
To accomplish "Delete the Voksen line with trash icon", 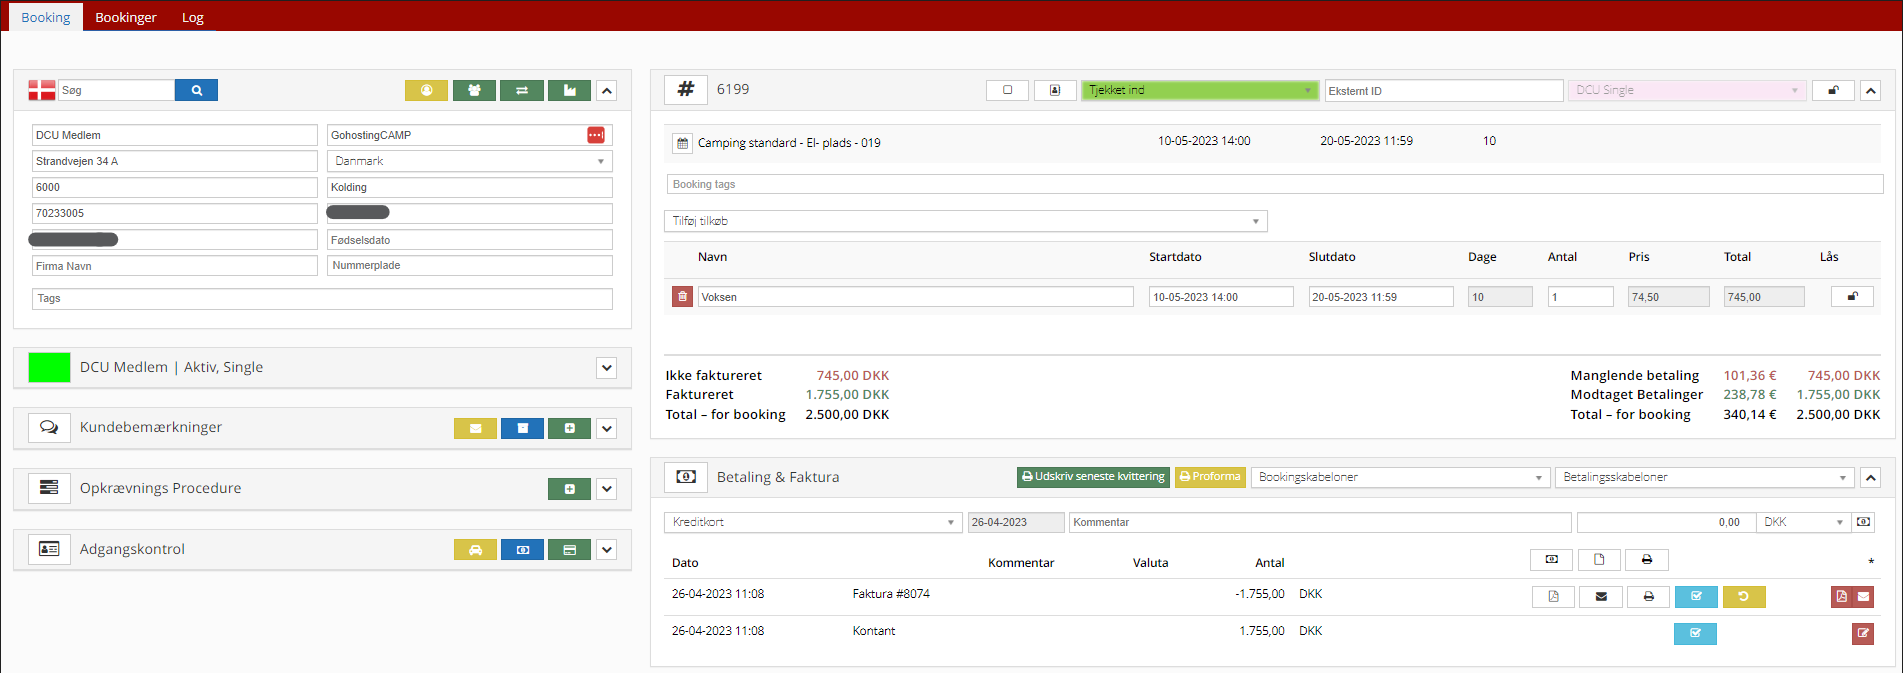I will [x=682, y=297].
